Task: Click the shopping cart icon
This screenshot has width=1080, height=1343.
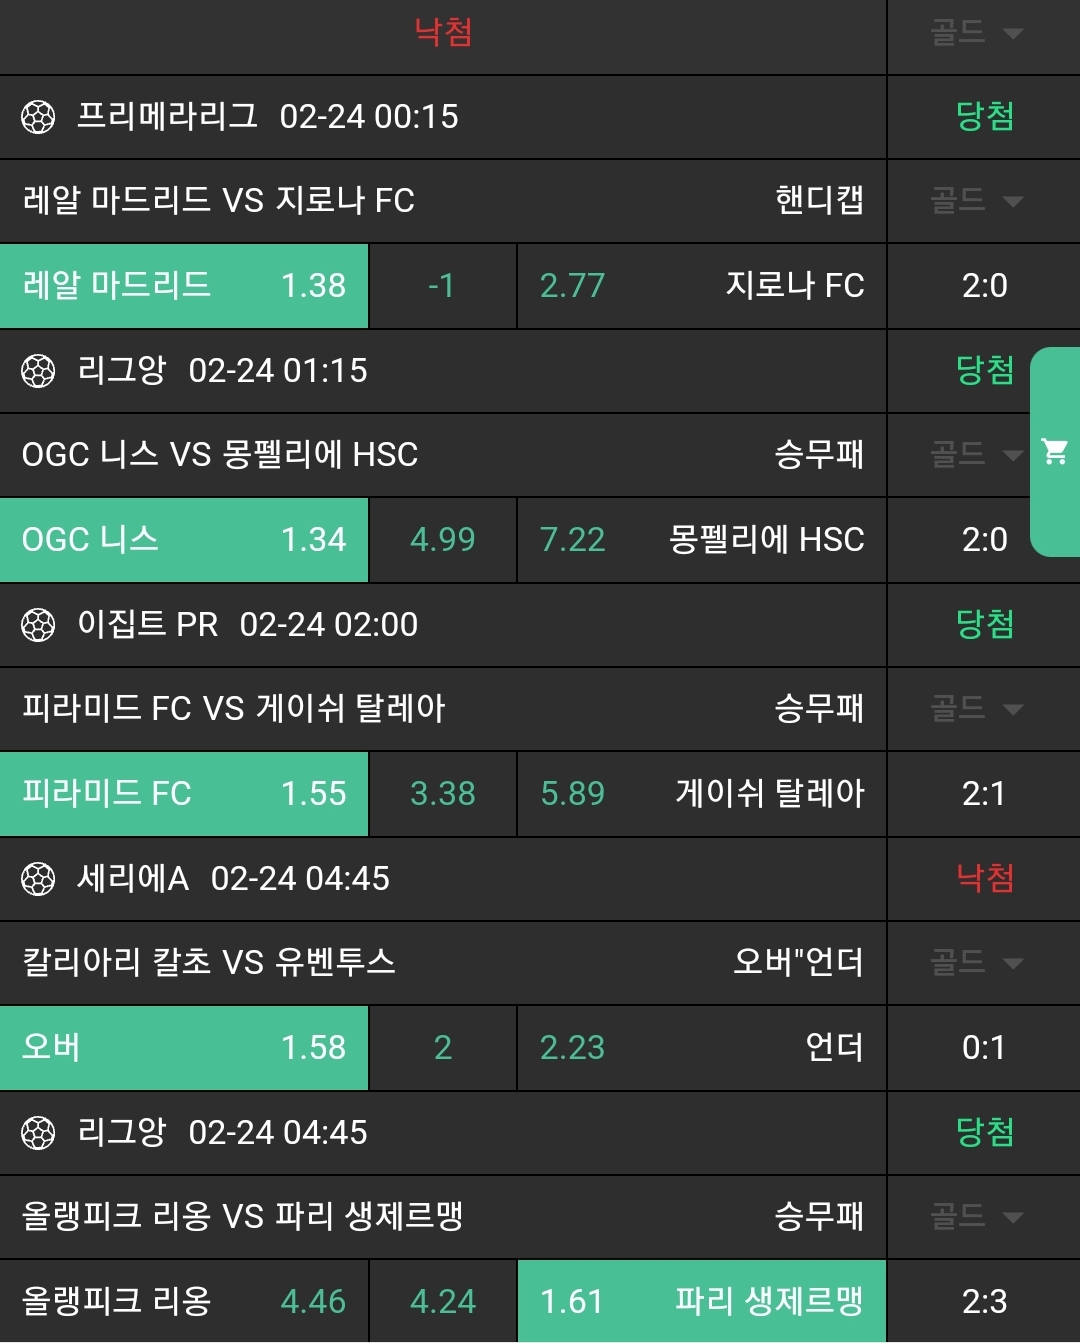Action: pyautogui.click(x=1055, y=451)
